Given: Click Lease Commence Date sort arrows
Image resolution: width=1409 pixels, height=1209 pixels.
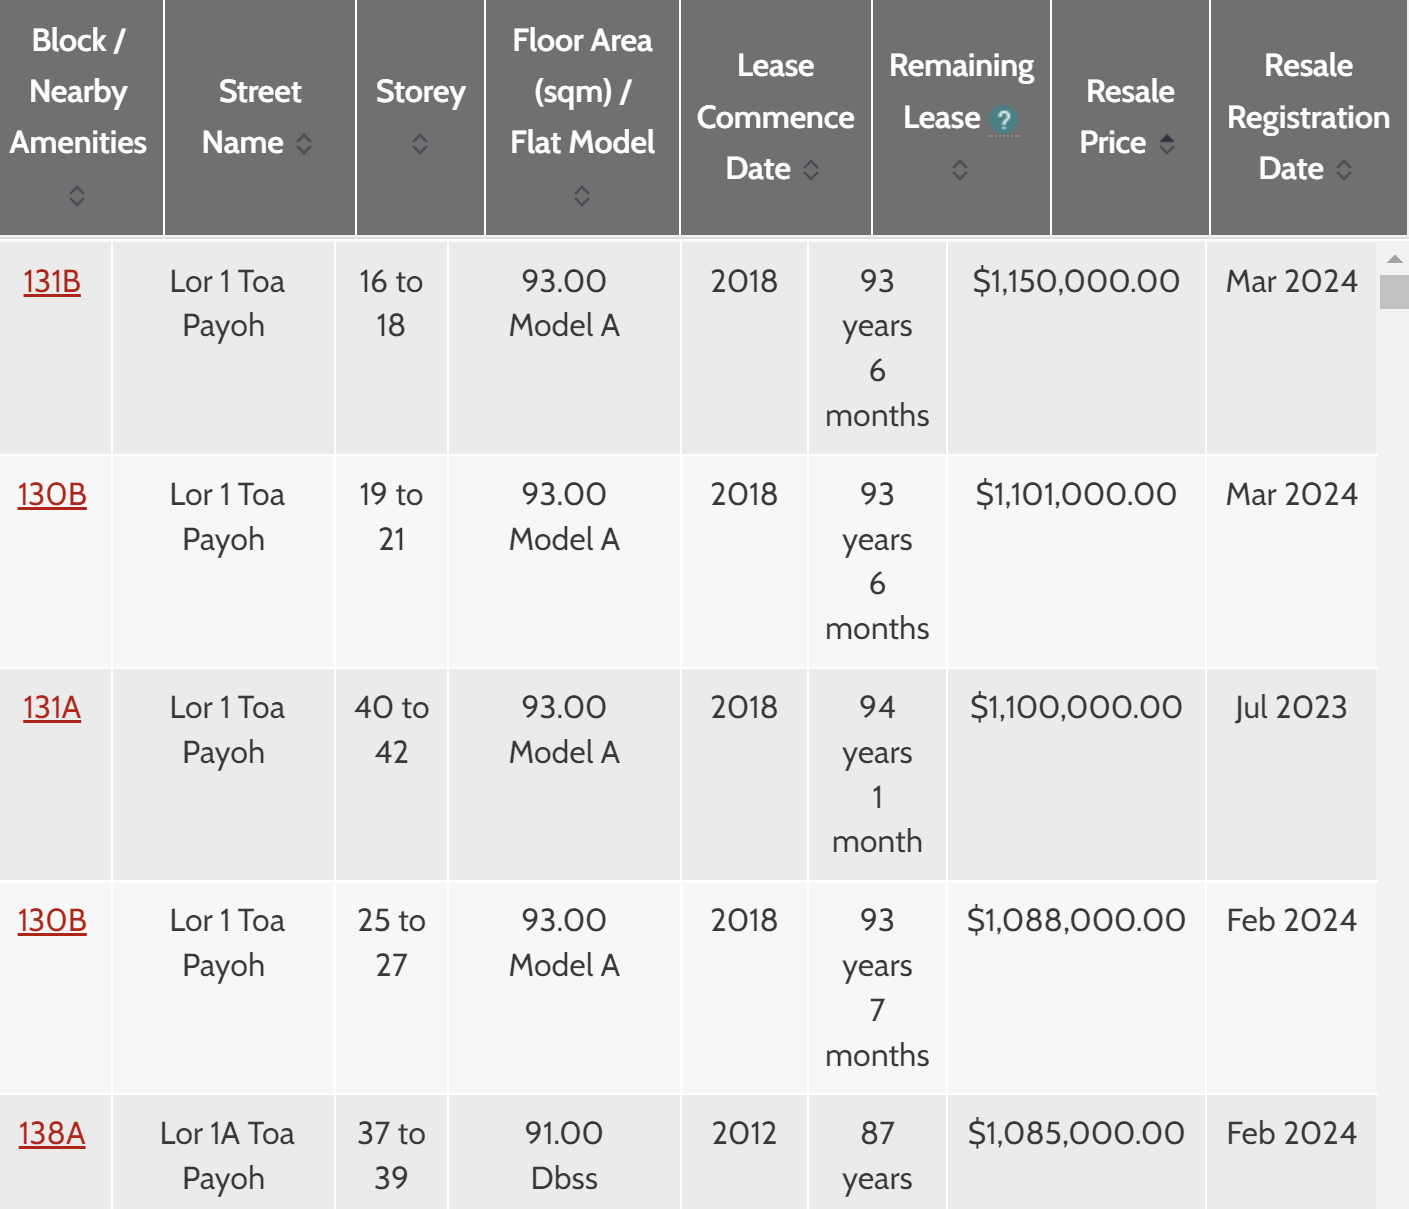Looking at the screenshot, I should click(x=811, y=170).
